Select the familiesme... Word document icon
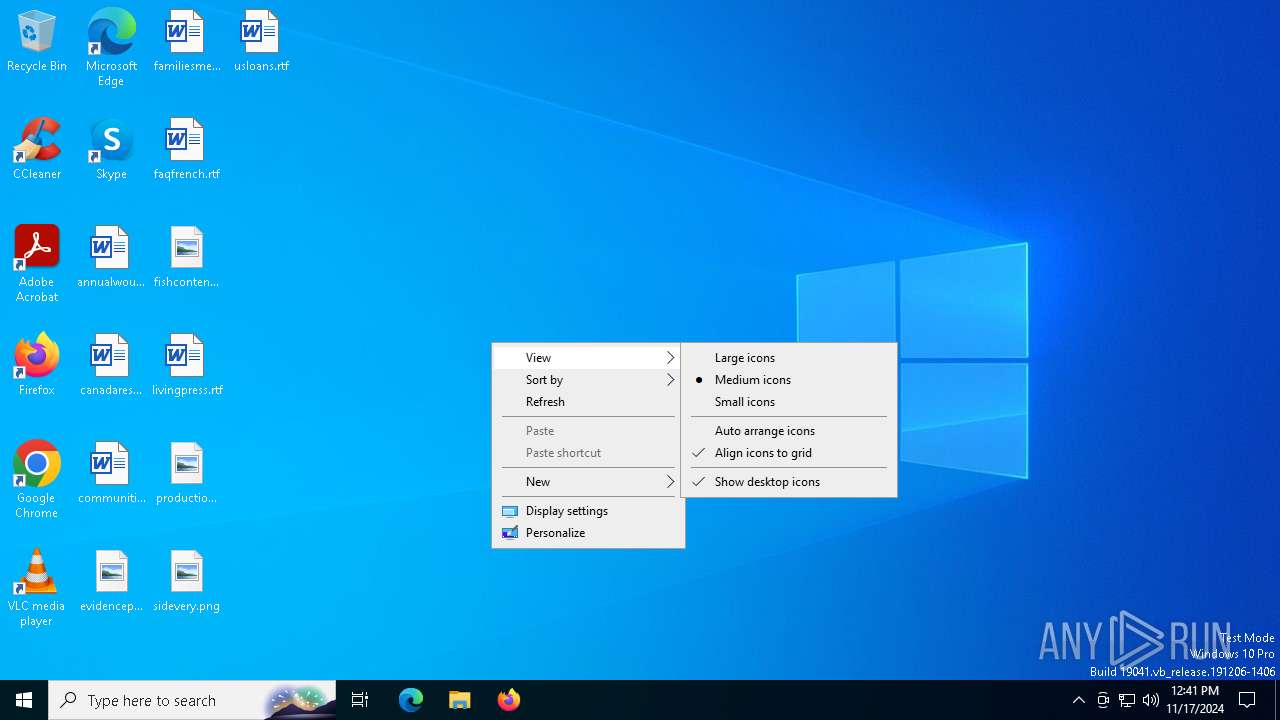The image size is (1280, 720). pos(186,41)
